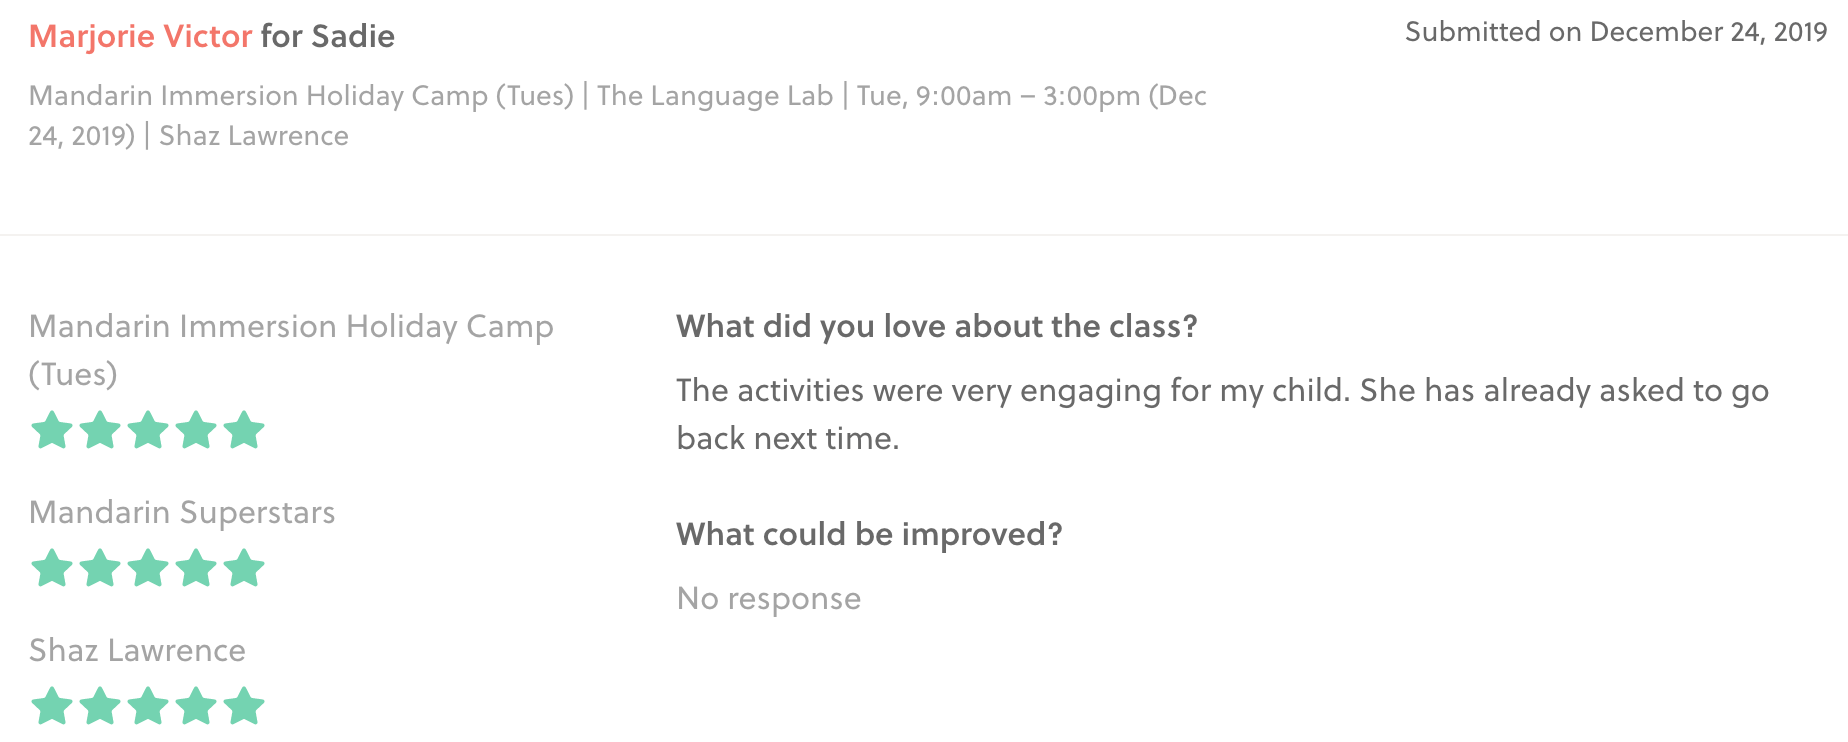Click the review text about engaging activities
Viewport: 1848px width, 742px height.
pos(1222,391)
